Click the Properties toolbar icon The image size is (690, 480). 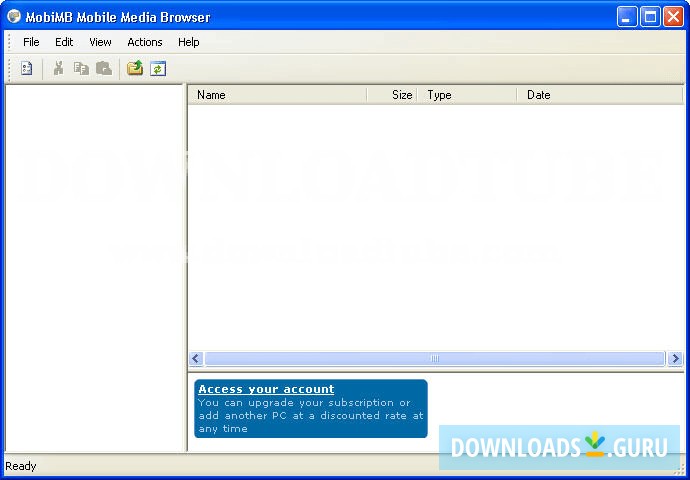pos(26,68)
